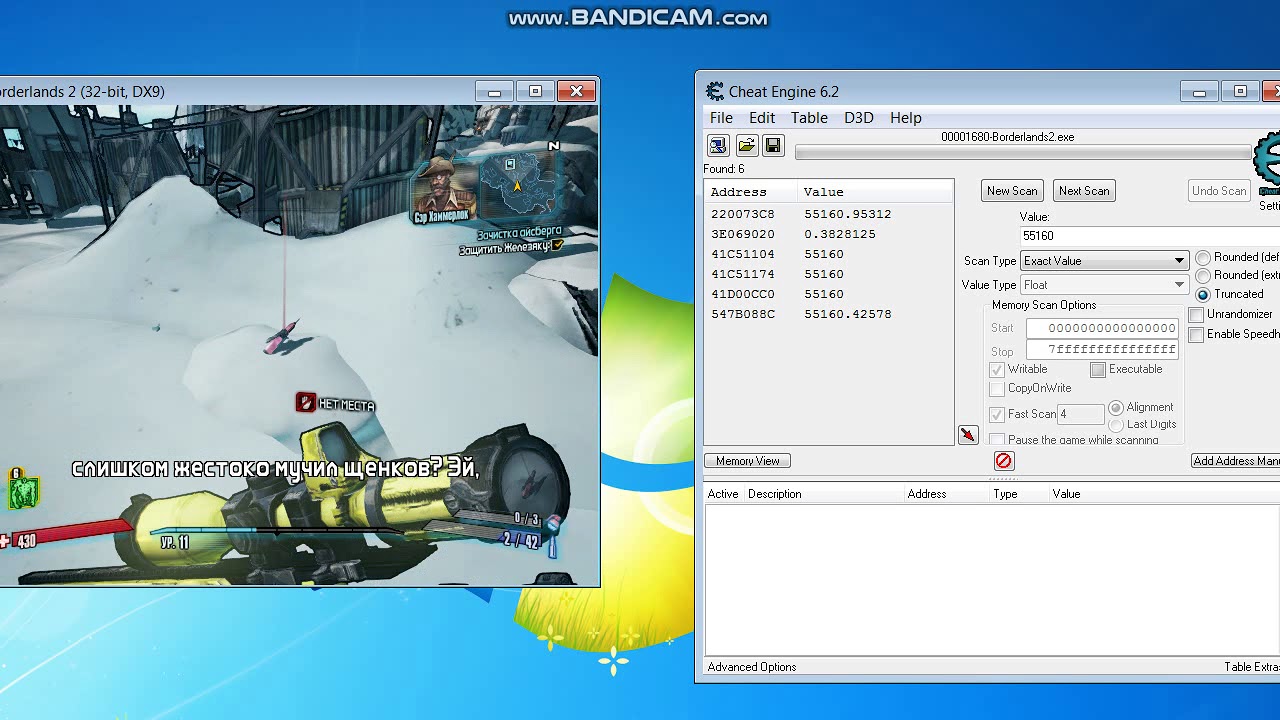Open the Help menu
The image size is (1280, 720).
coord(906,118)
